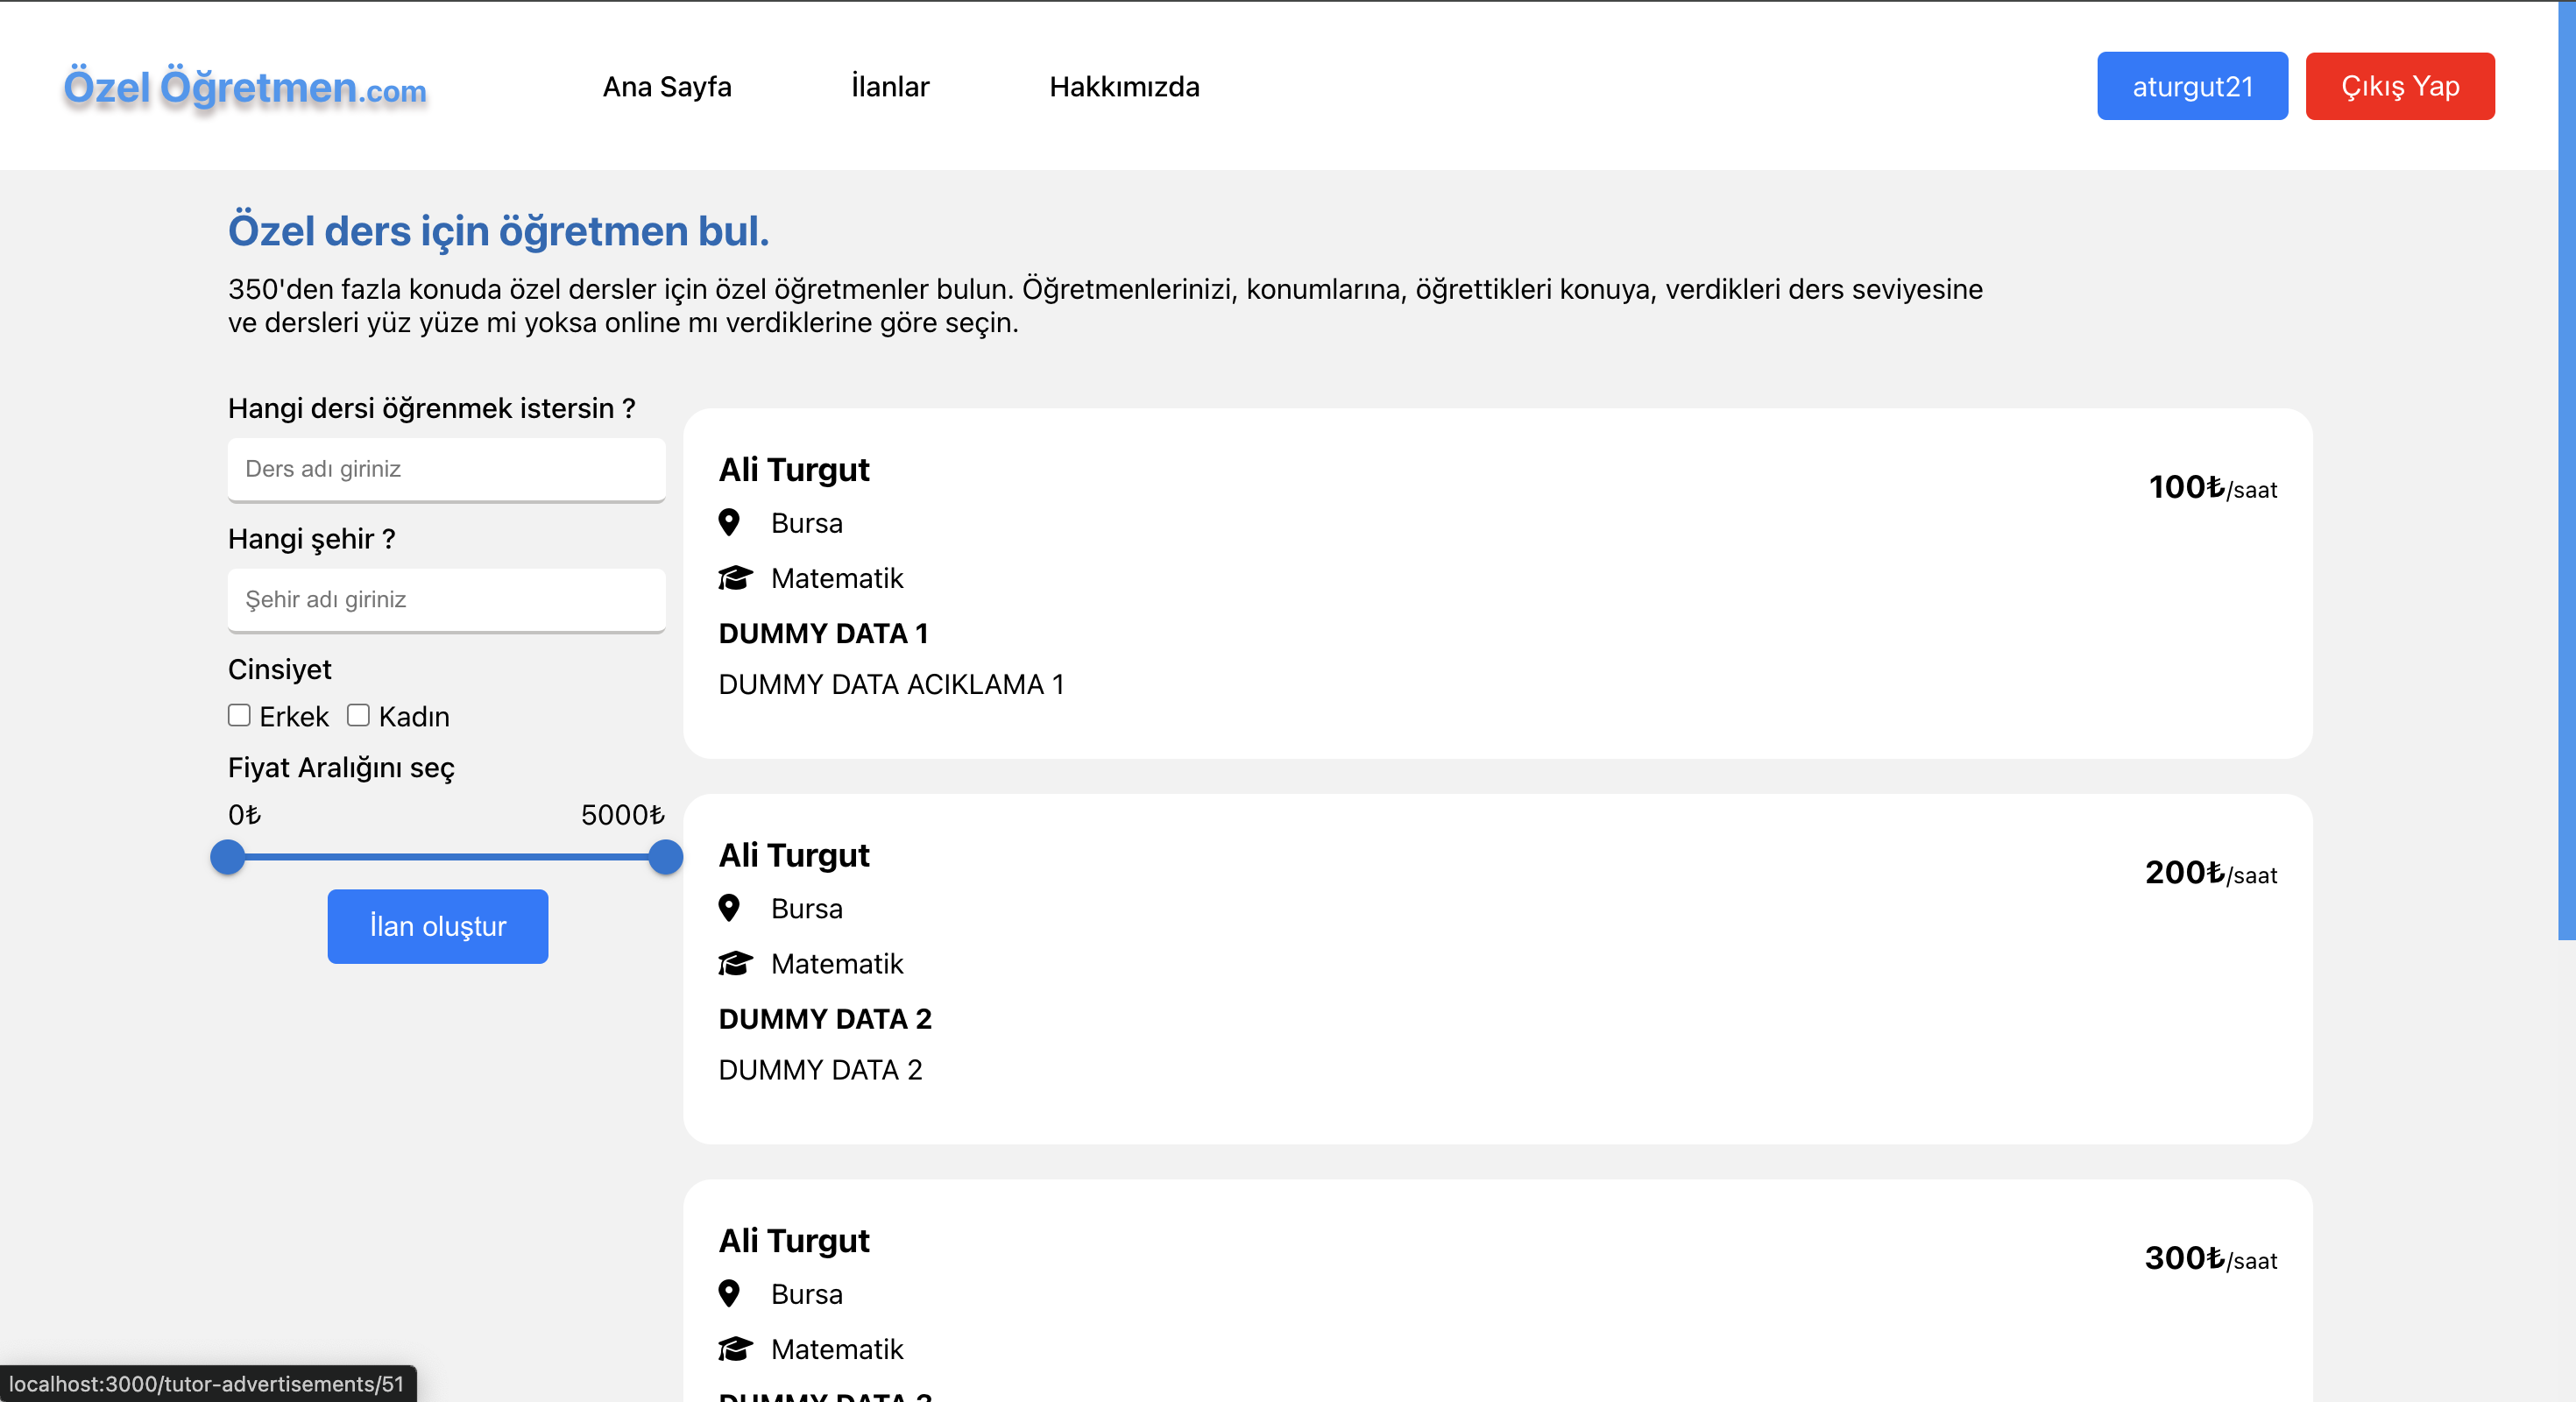Click the location pin icon in the 300₺ card
This screenshot has height=1402, width=2576.
[729, 1293]
